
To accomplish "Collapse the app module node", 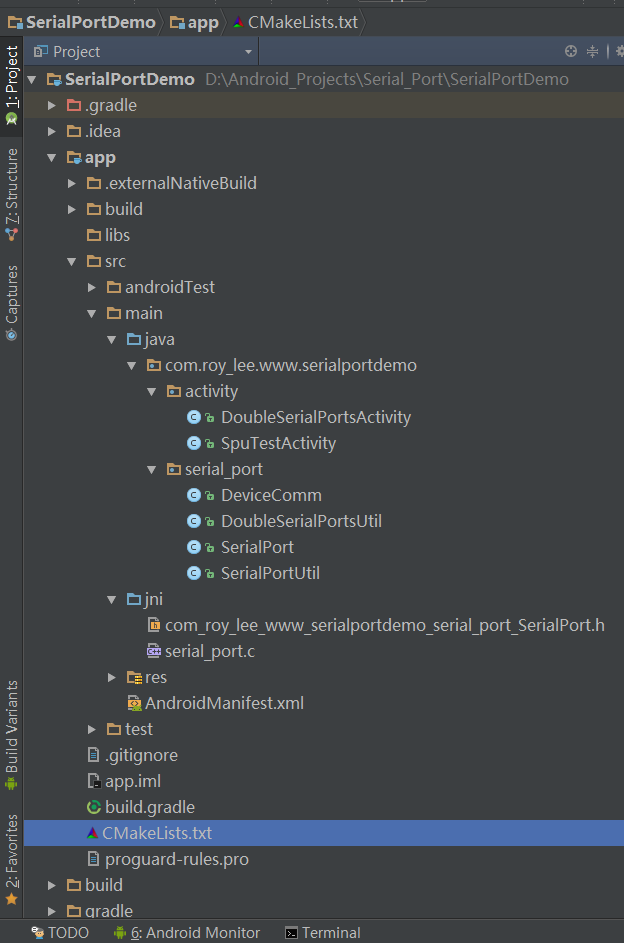I will [53, 157].
